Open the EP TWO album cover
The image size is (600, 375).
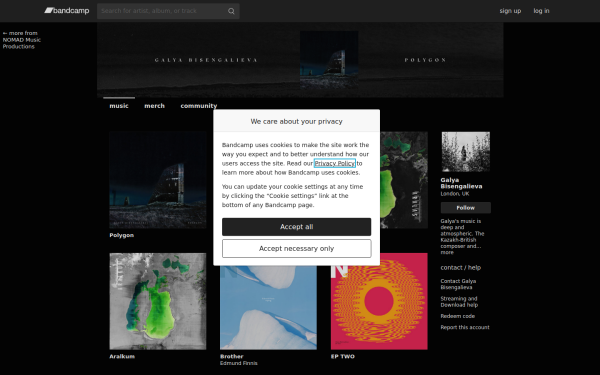point(379,301)
